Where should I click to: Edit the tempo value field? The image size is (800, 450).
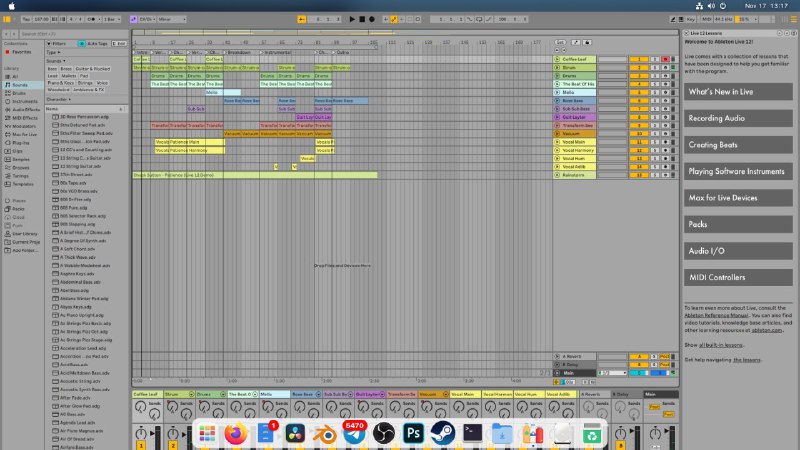point(41,19)
